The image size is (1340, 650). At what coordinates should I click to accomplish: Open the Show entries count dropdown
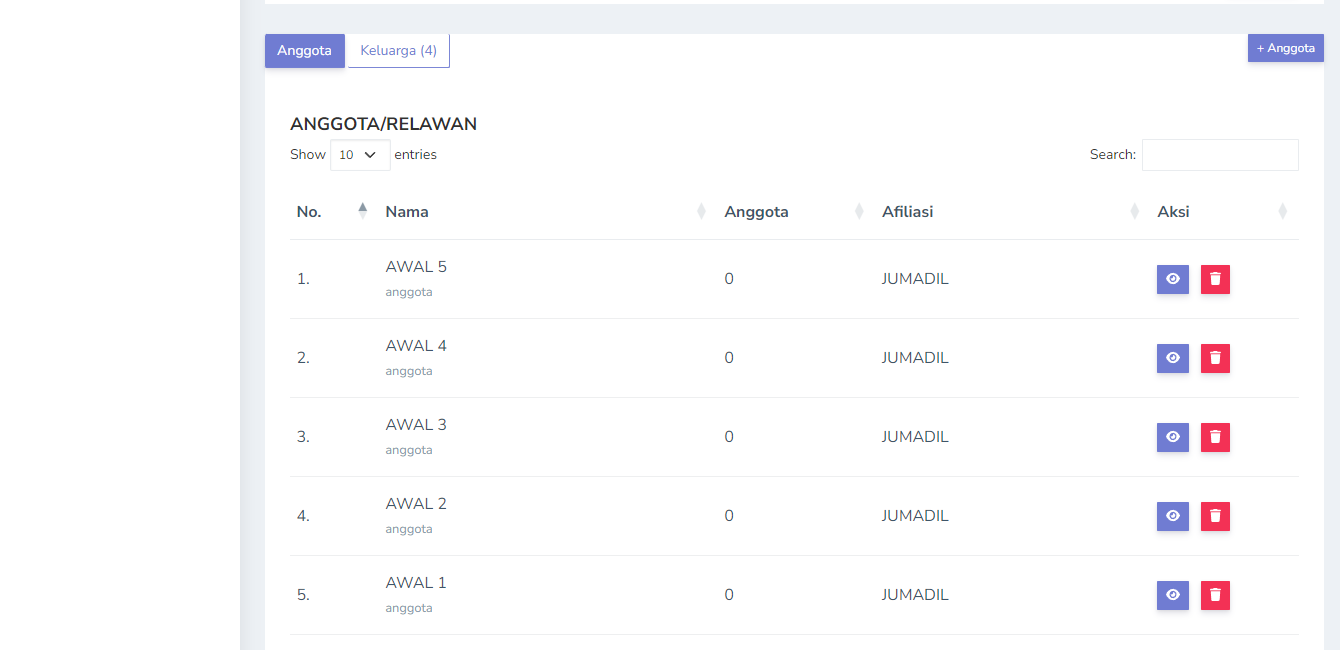pos(360,155)
